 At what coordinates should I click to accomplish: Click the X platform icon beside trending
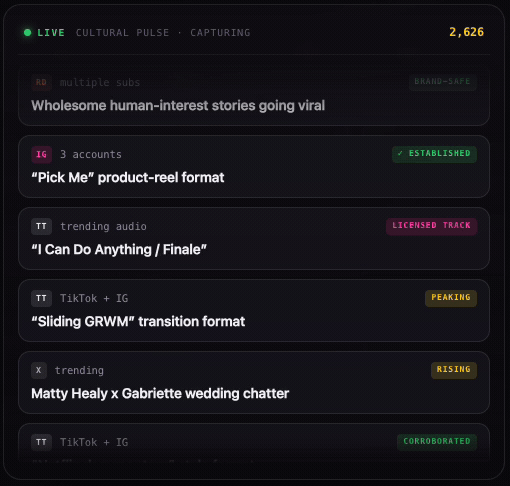point(39,370)
